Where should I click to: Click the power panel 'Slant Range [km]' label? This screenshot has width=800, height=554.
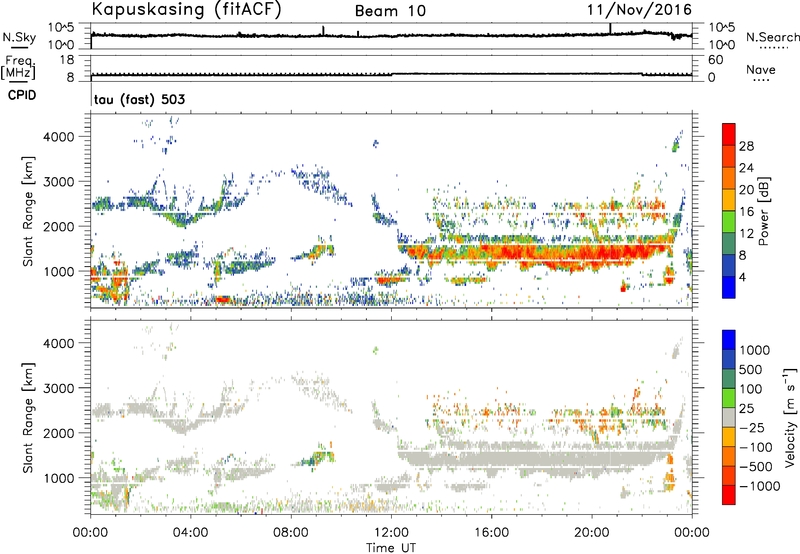coord(28,211)
